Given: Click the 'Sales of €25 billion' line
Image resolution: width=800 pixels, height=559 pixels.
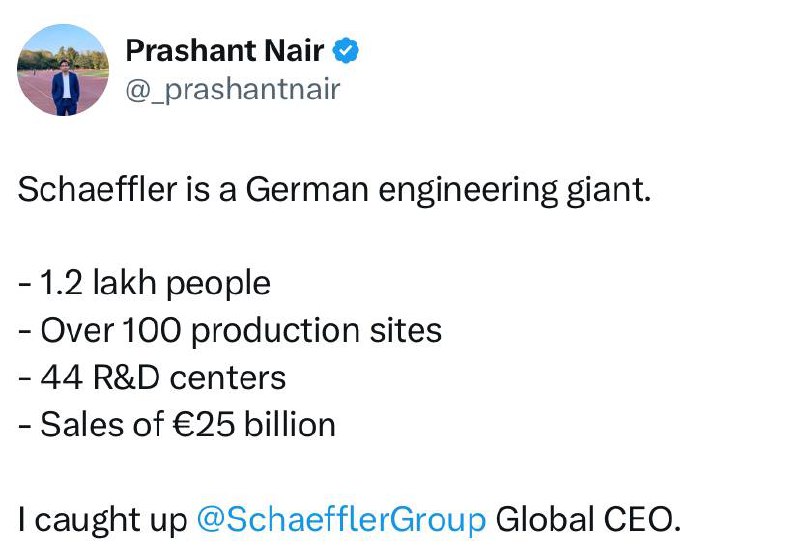Looking at the screenshot, I should (x=177, y=425).
